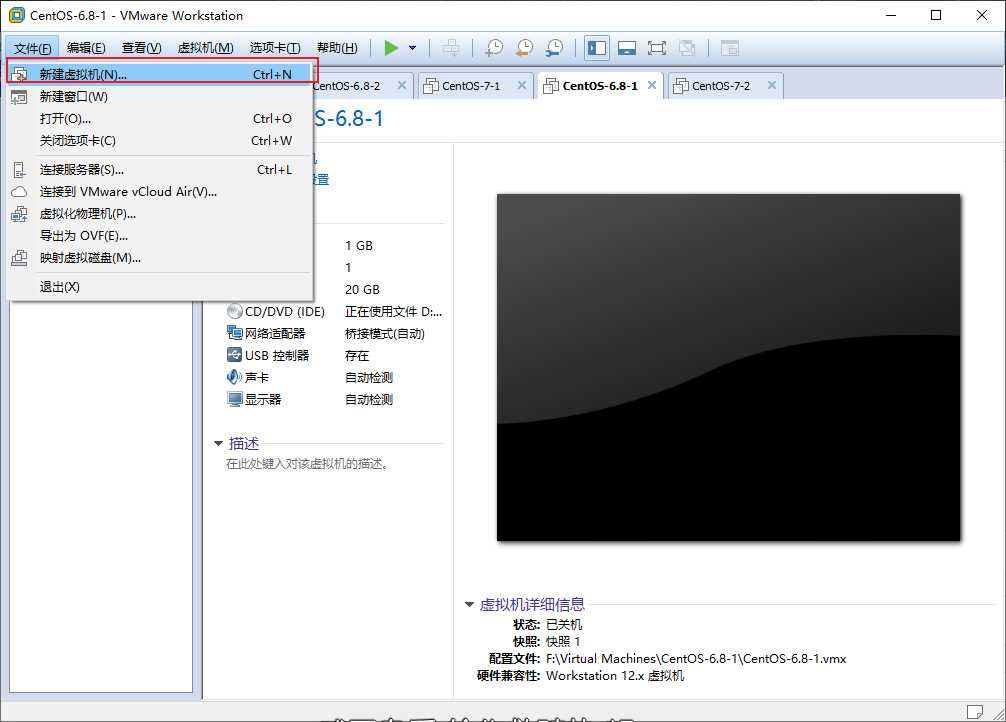Close the CentOS-7-1 tab

[522, 85]
